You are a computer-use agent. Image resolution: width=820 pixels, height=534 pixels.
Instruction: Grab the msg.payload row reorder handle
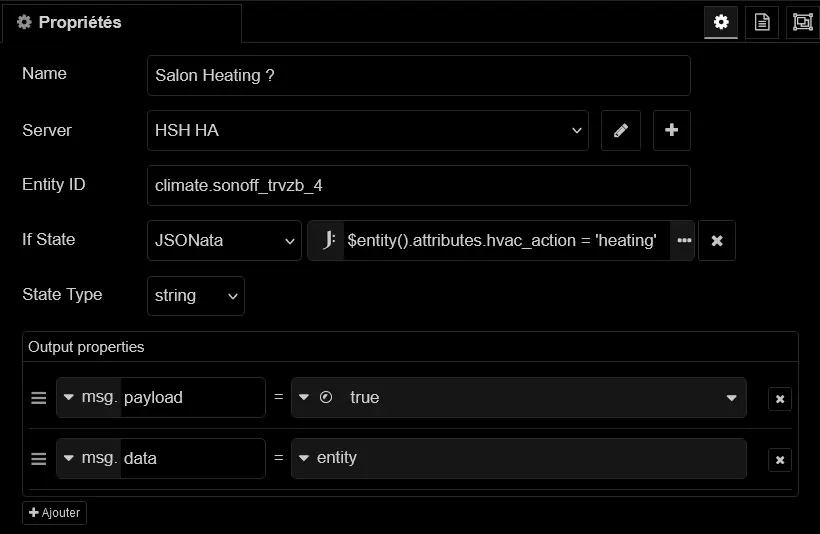point(39,398)
